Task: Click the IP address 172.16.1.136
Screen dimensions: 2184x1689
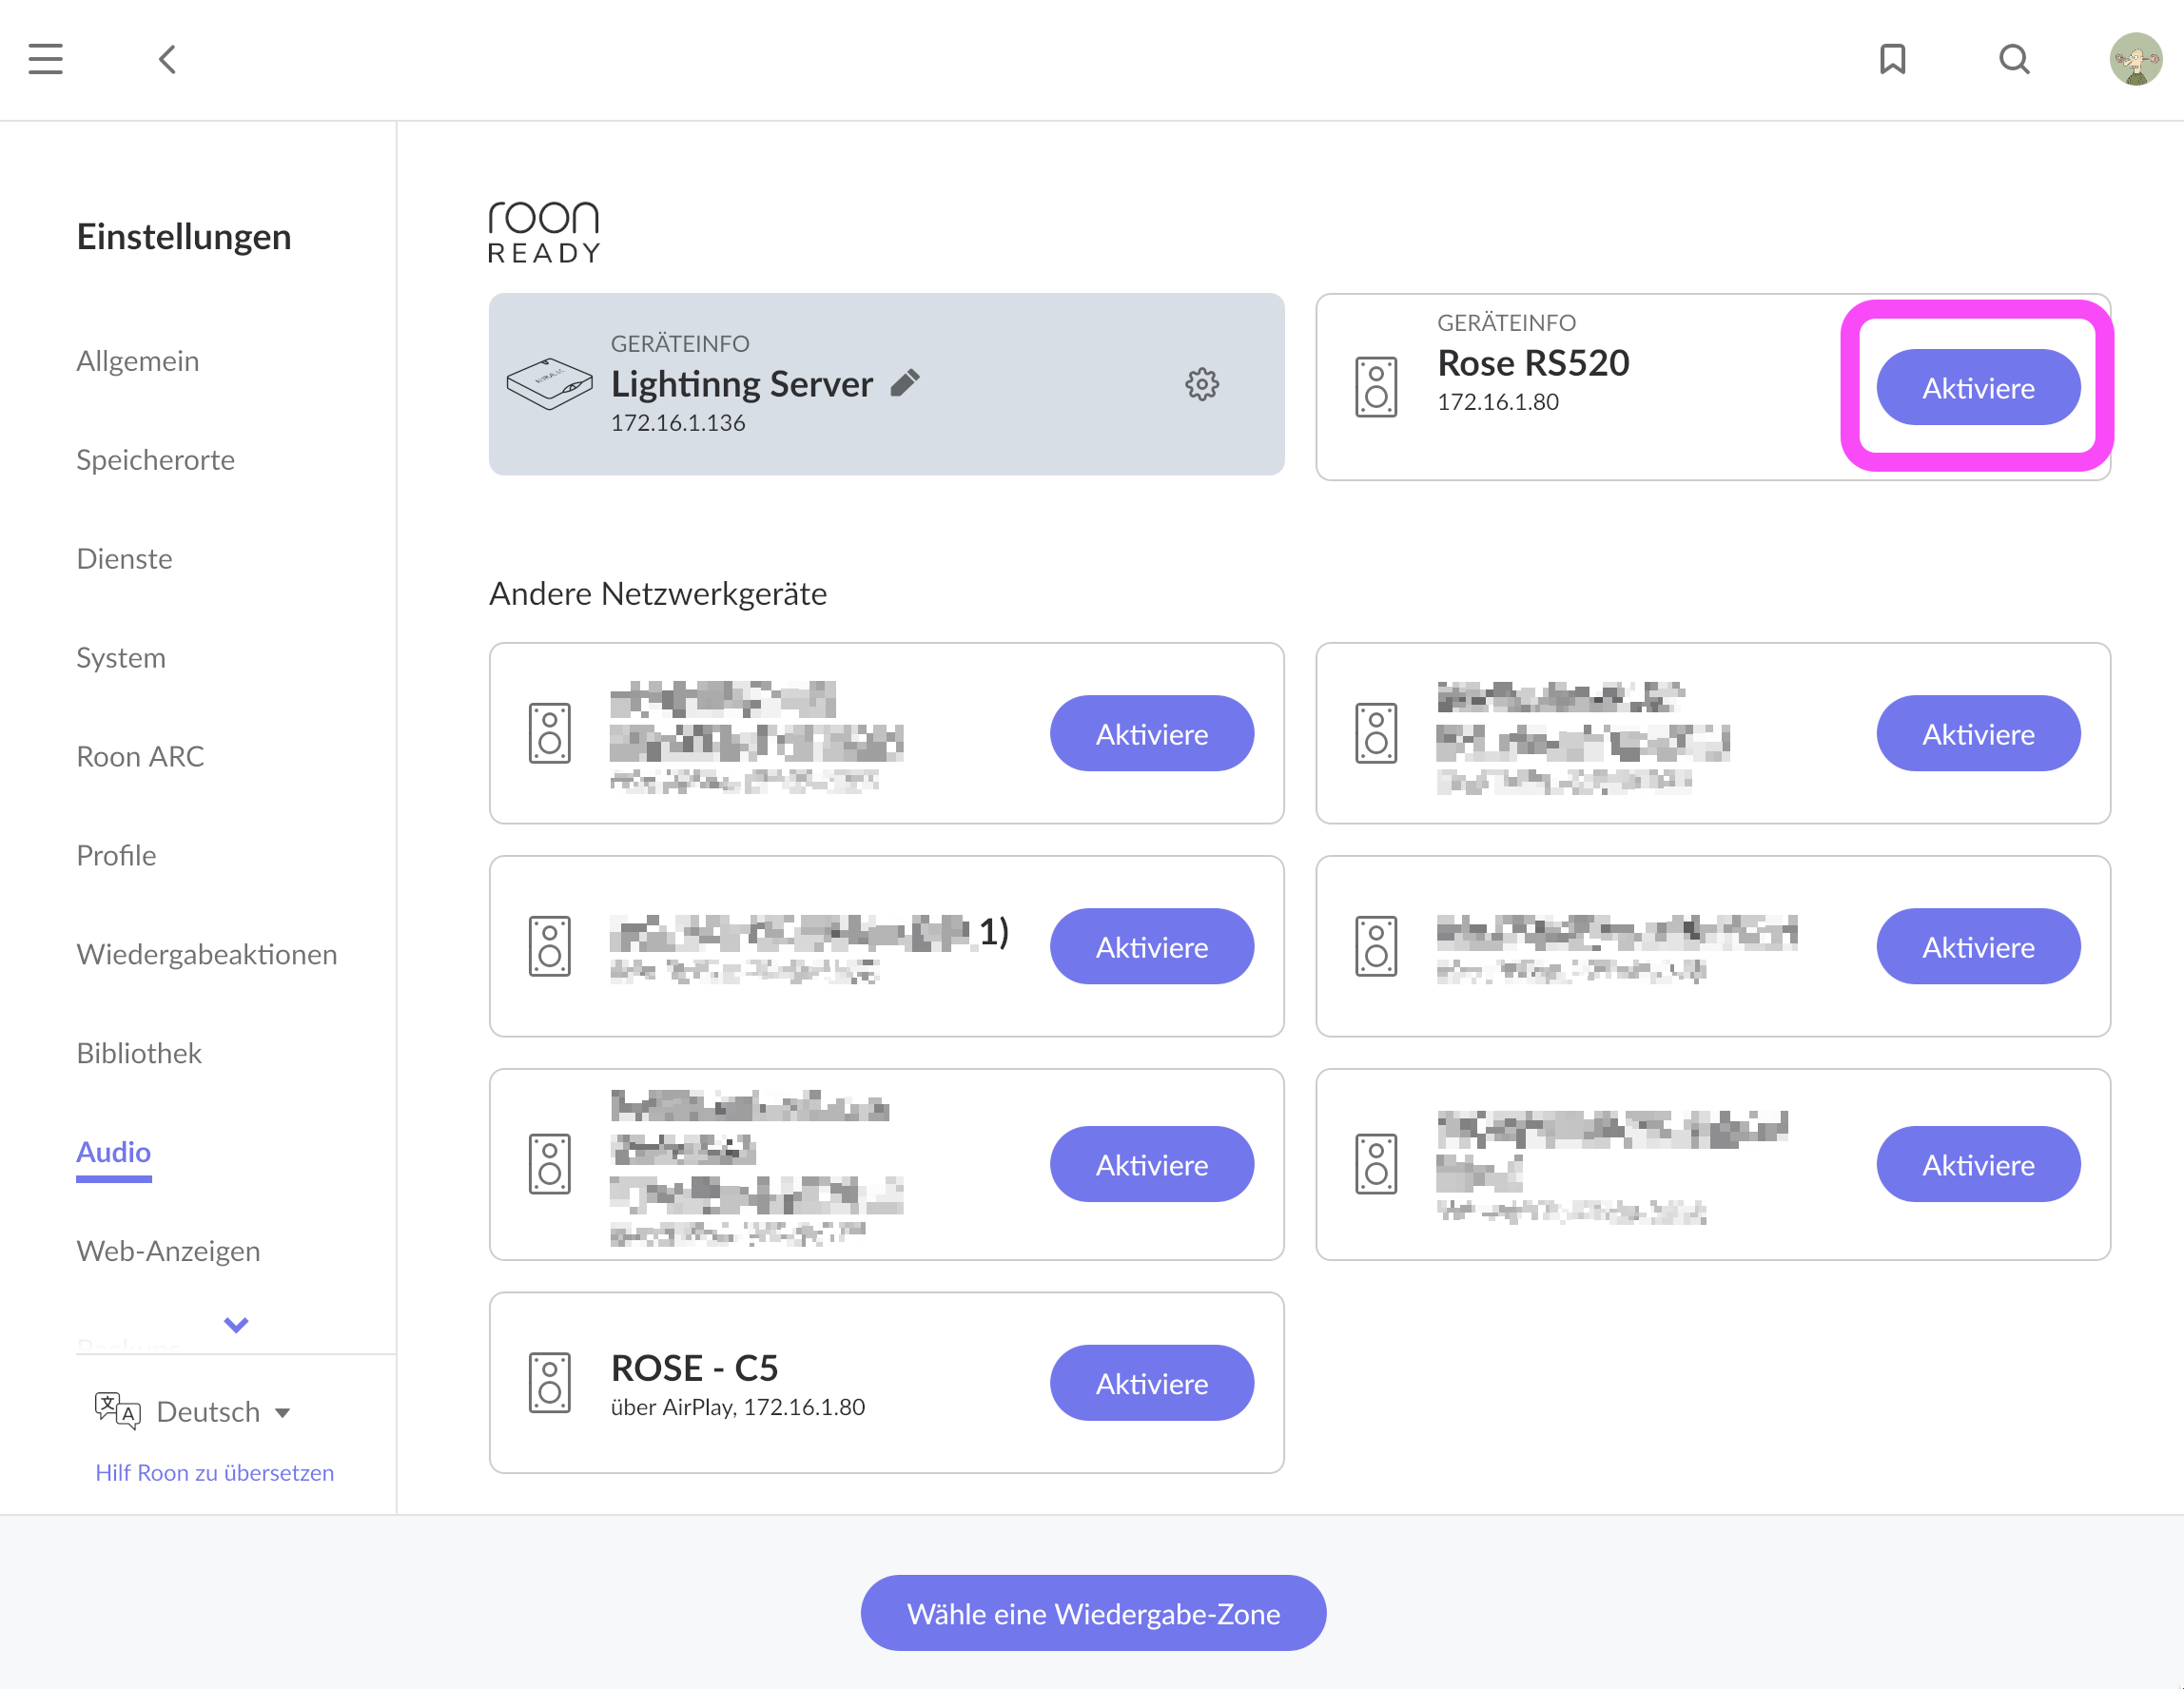Action: (x=678, y=423)
